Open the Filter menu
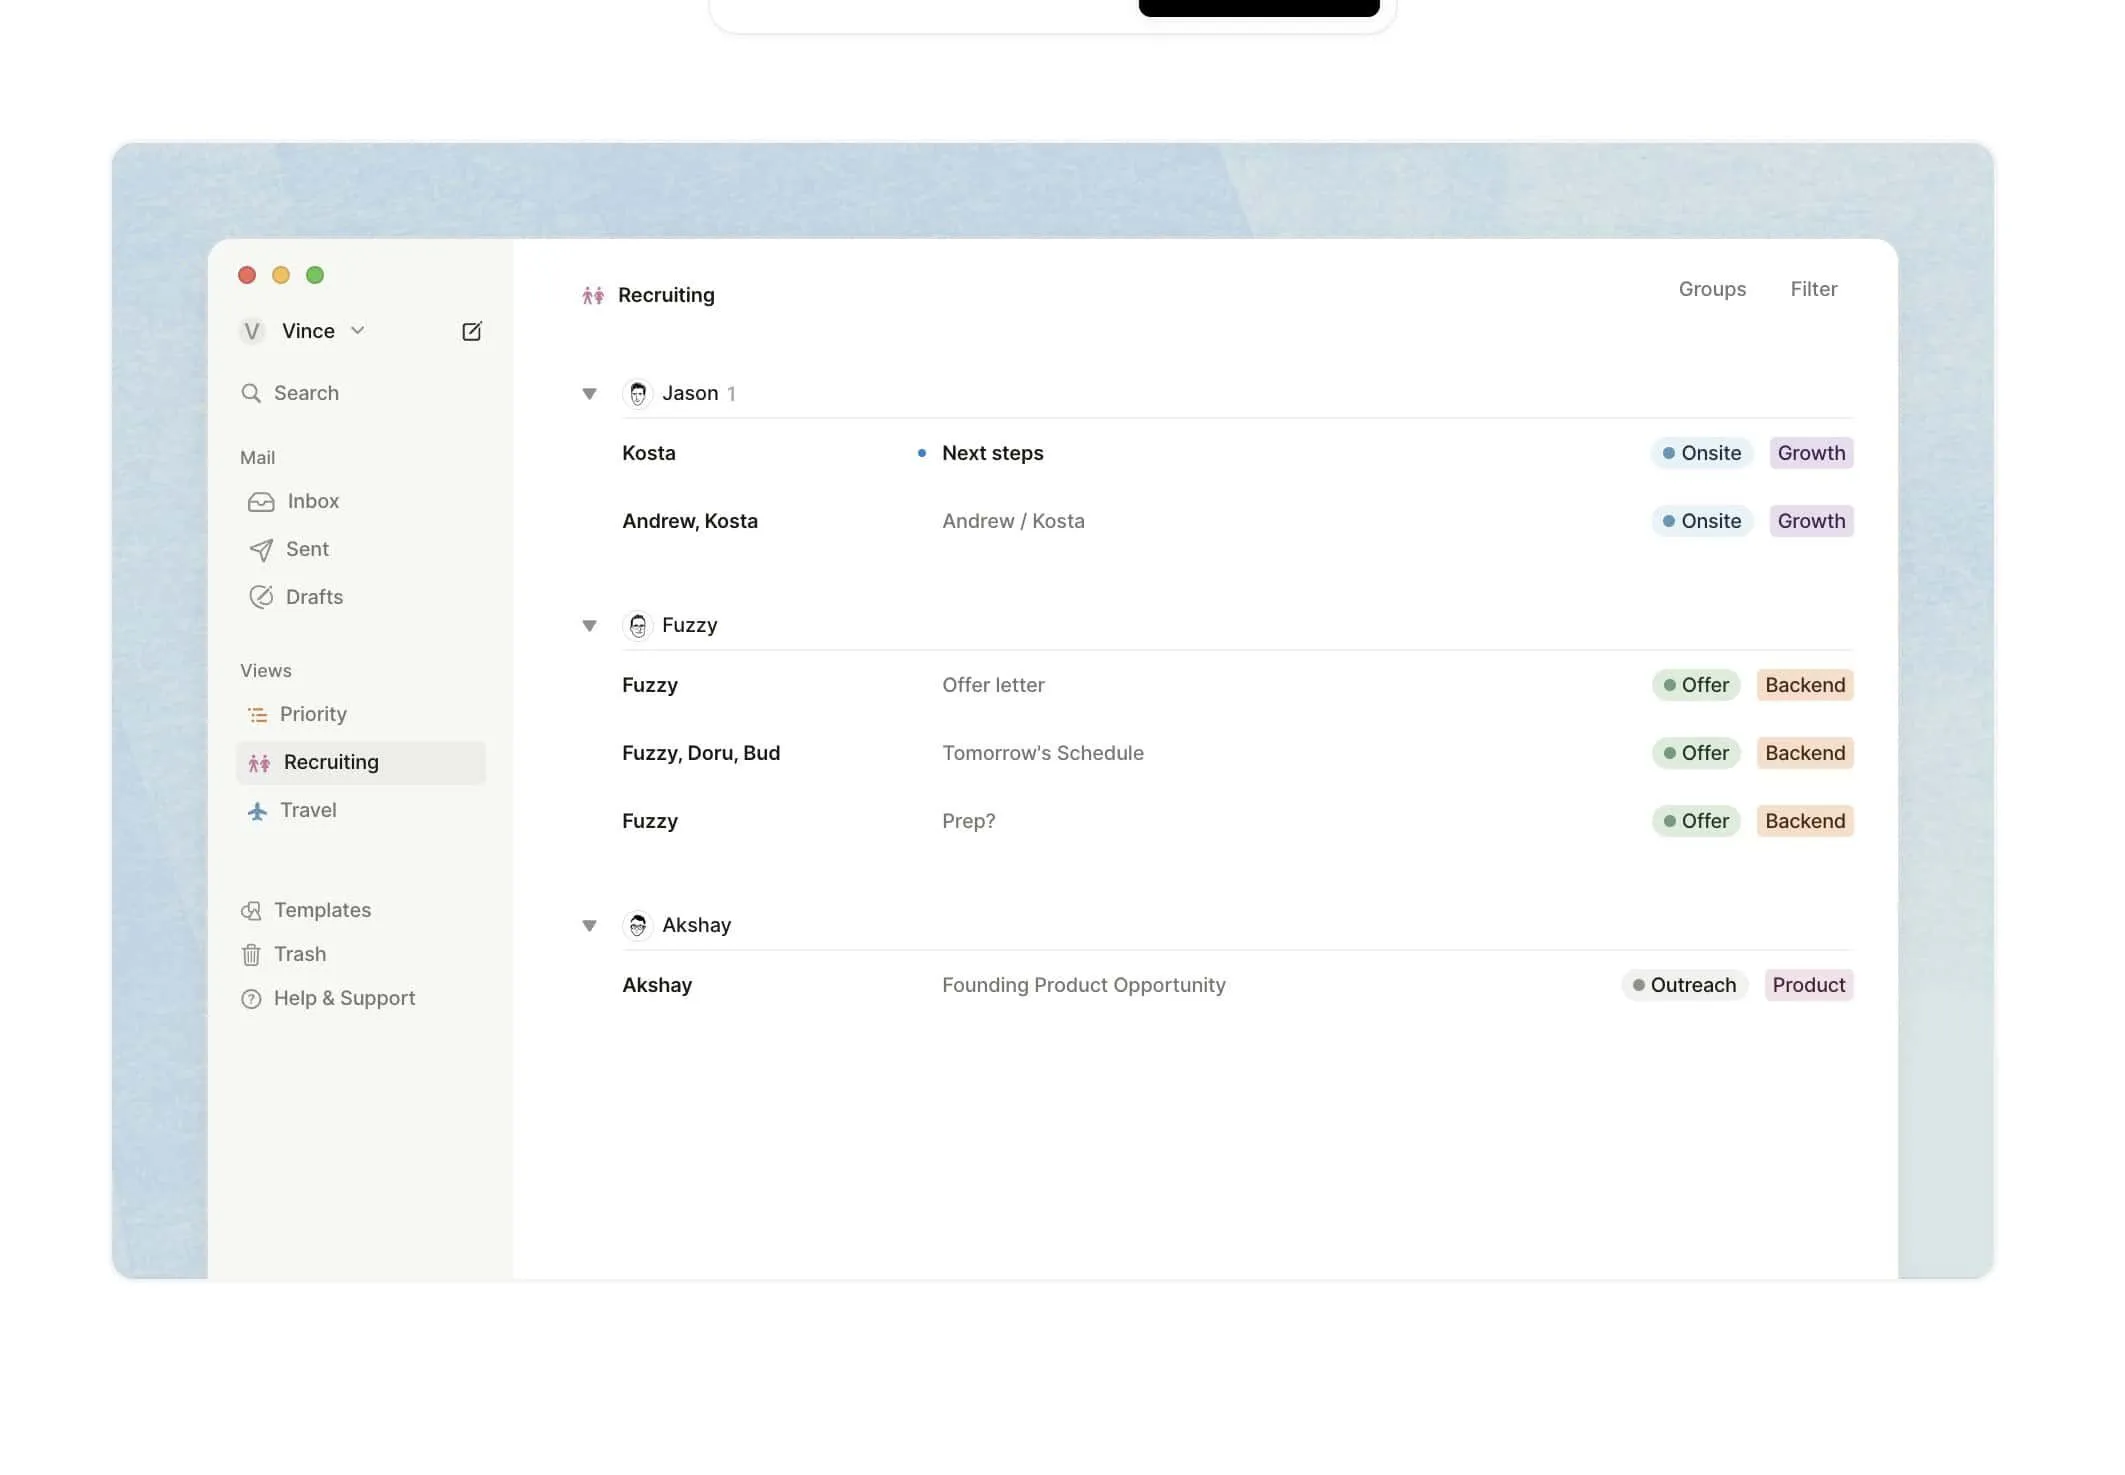Viewport: 2125px width, 1475px height. click(1813, 289)
